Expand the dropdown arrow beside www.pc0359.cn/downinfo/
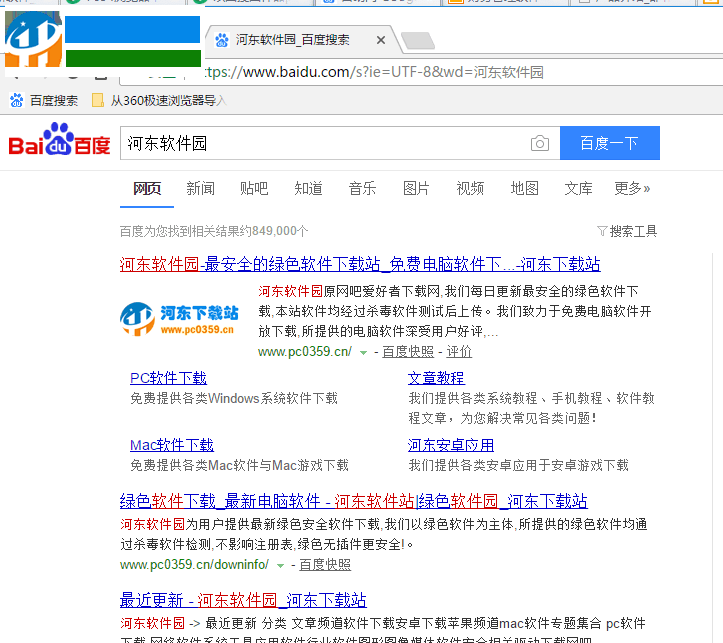Image resolution: width=723 pixels, height=643 pixels. [280, 566]
